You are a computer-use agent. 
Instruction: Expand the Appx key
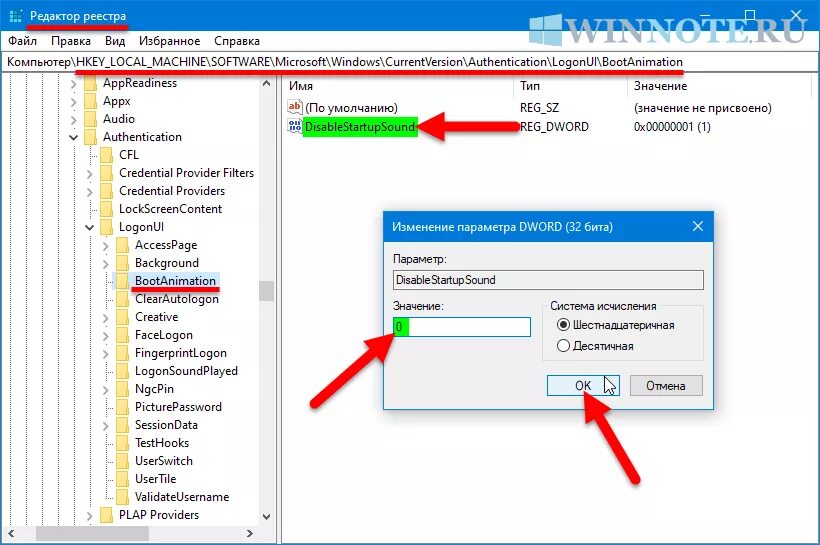(74, 101)
